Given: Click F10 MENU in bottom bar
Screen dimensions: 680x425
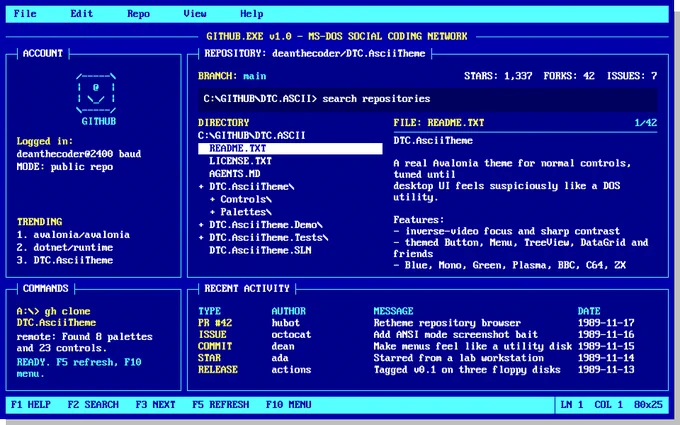Looking at the screenshot, I should (288, 405).
